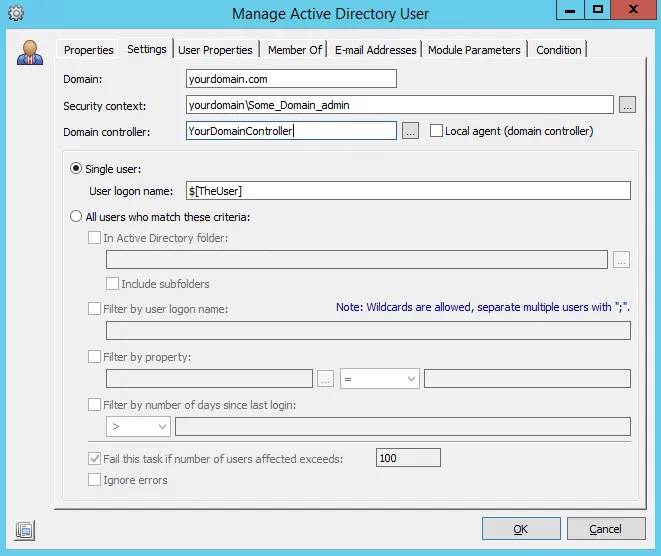Screen dimensions: 661x556
Task: Open the Condition tab
Action: pos(558,50)
